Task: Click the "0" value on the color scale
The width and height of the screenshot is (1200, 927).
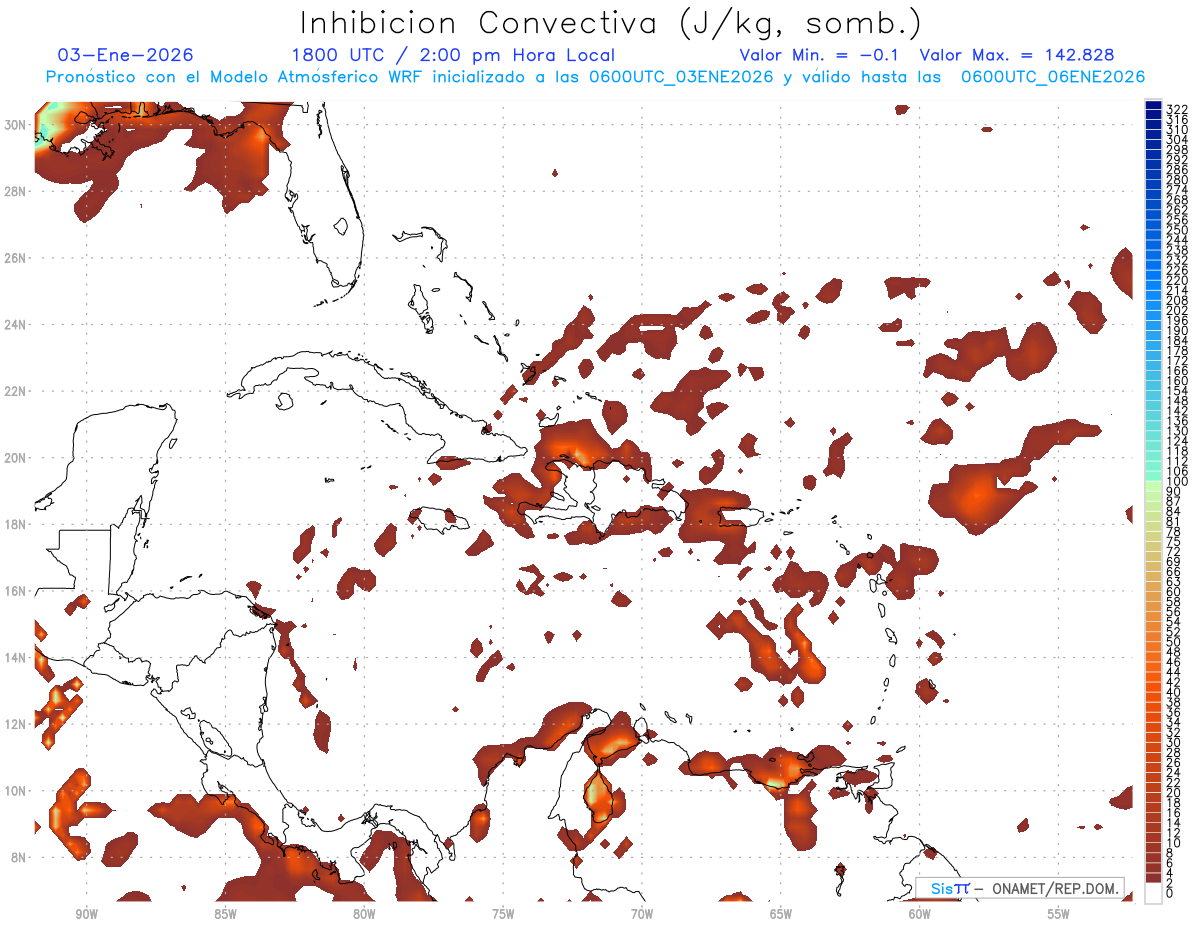Action: tap(1170, 893)
